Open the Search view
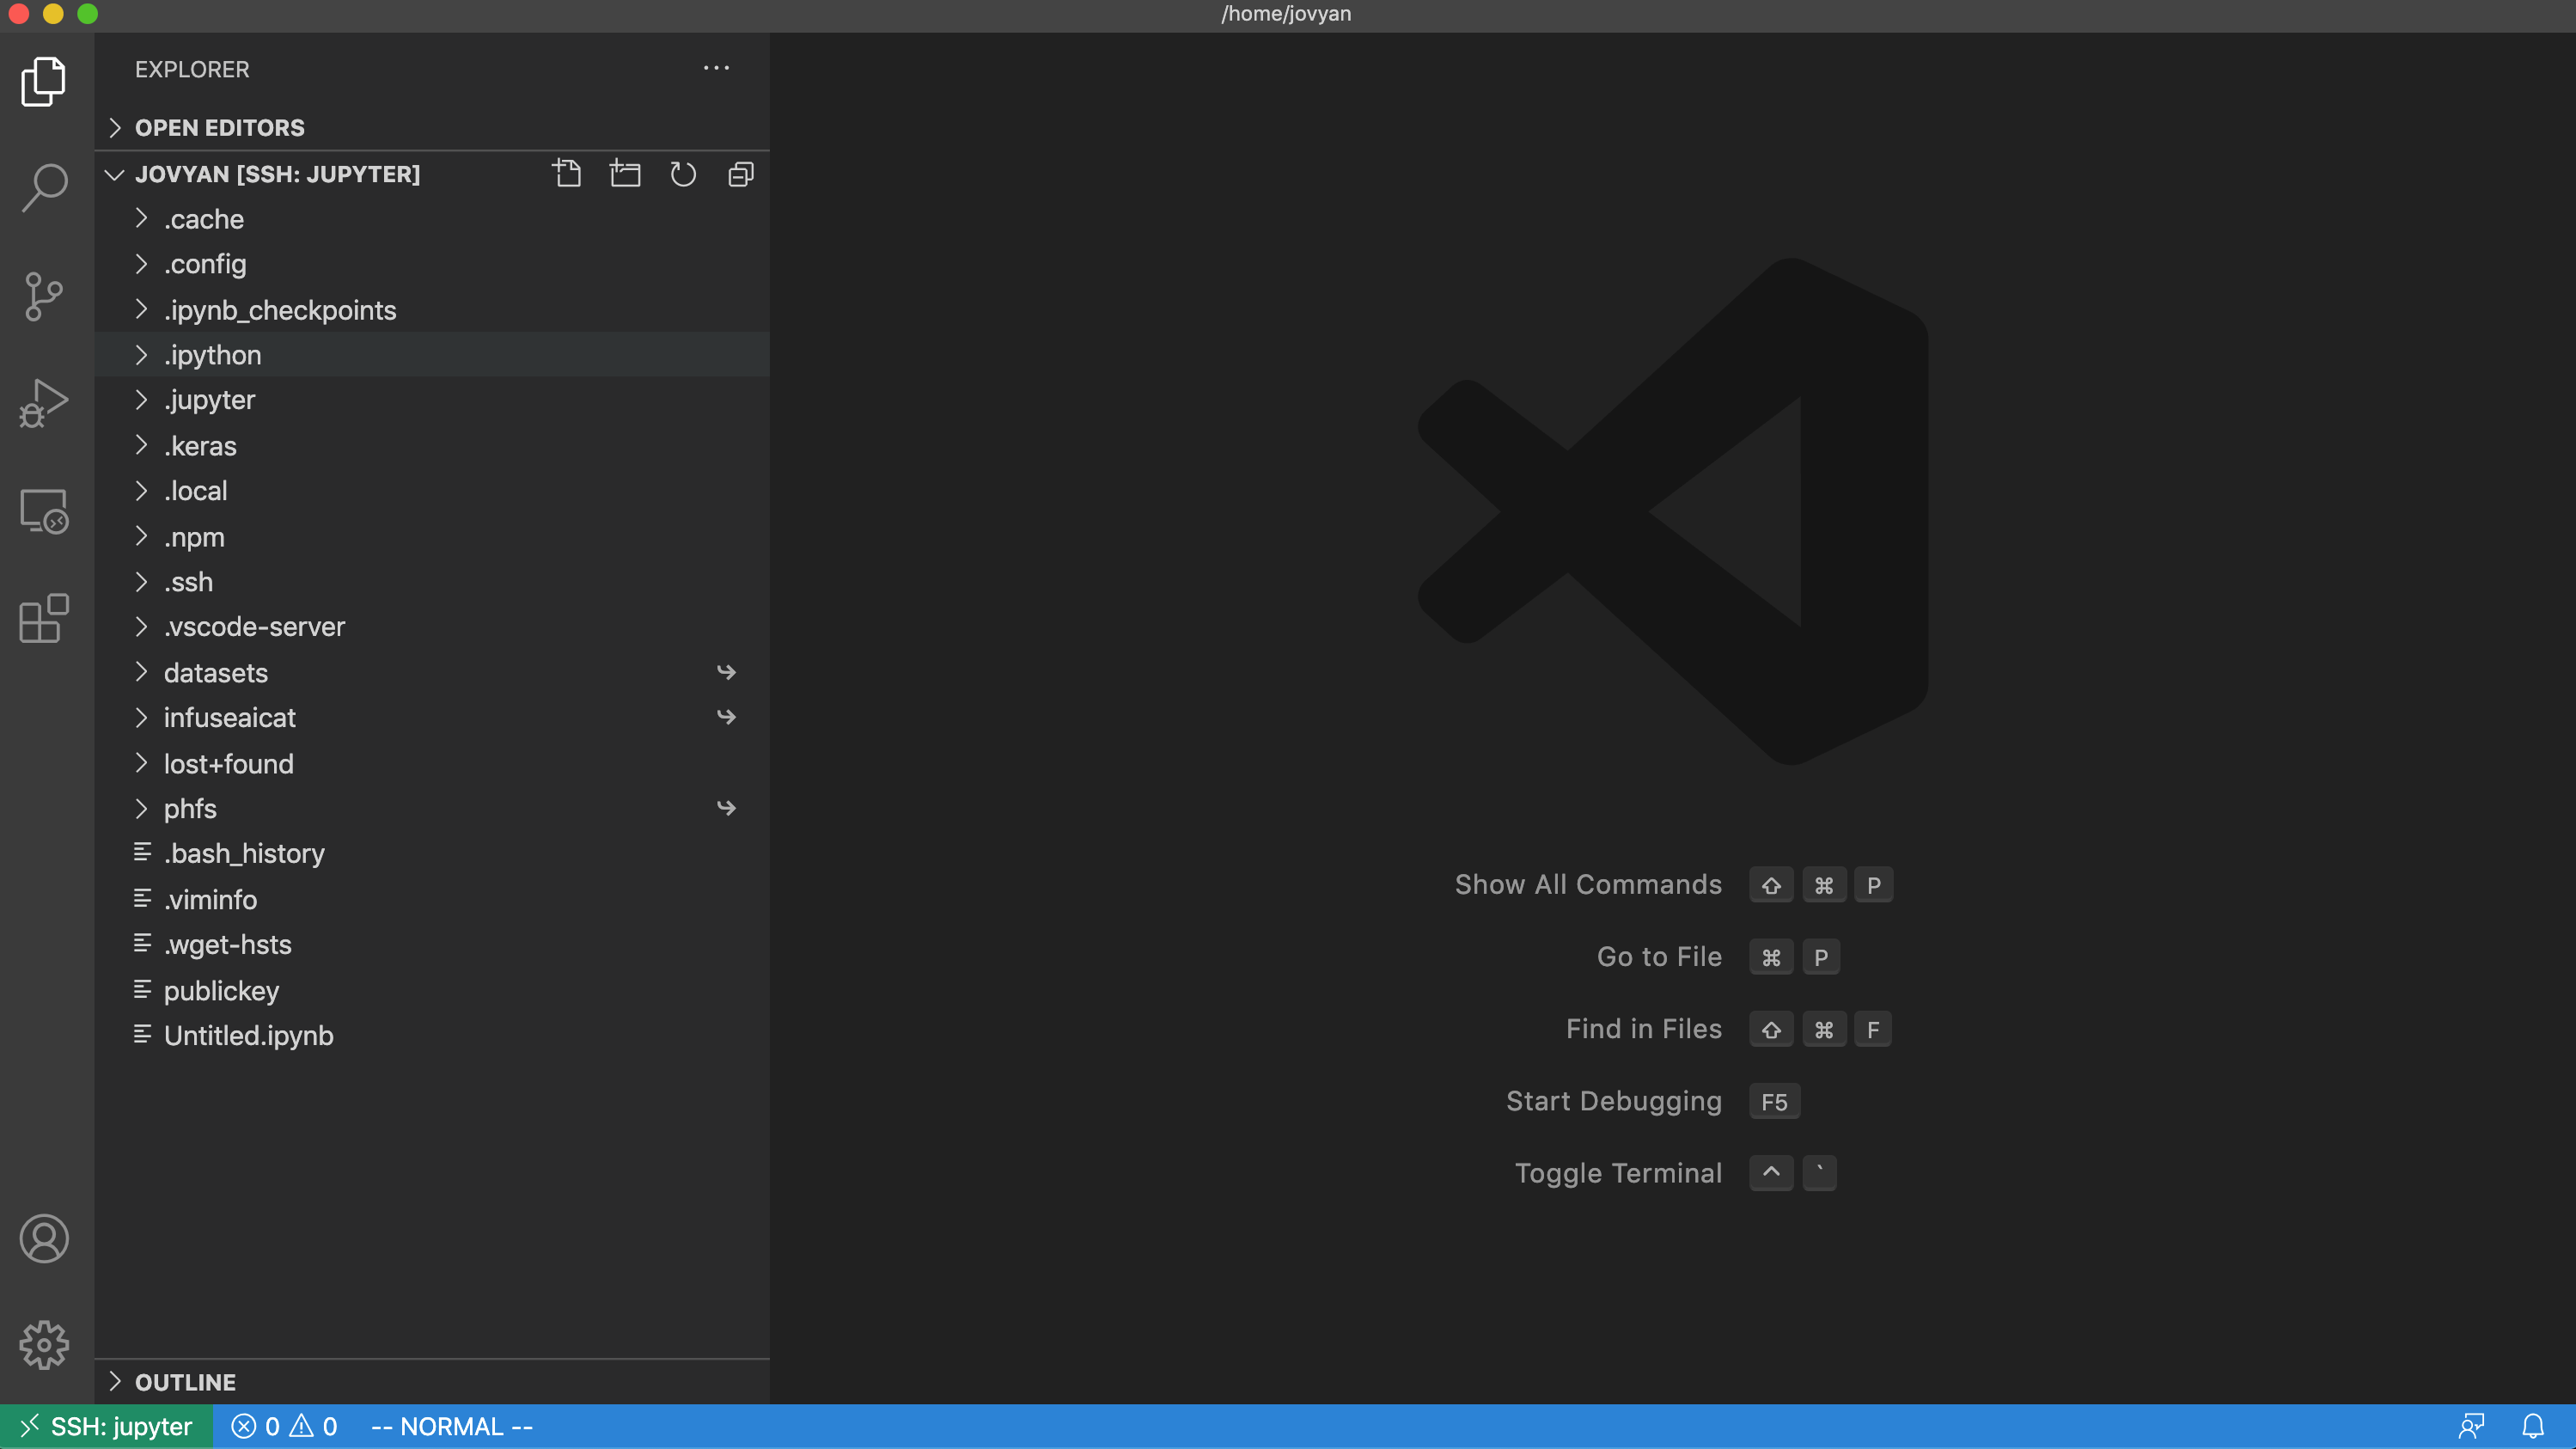 [x=43, y=188]
